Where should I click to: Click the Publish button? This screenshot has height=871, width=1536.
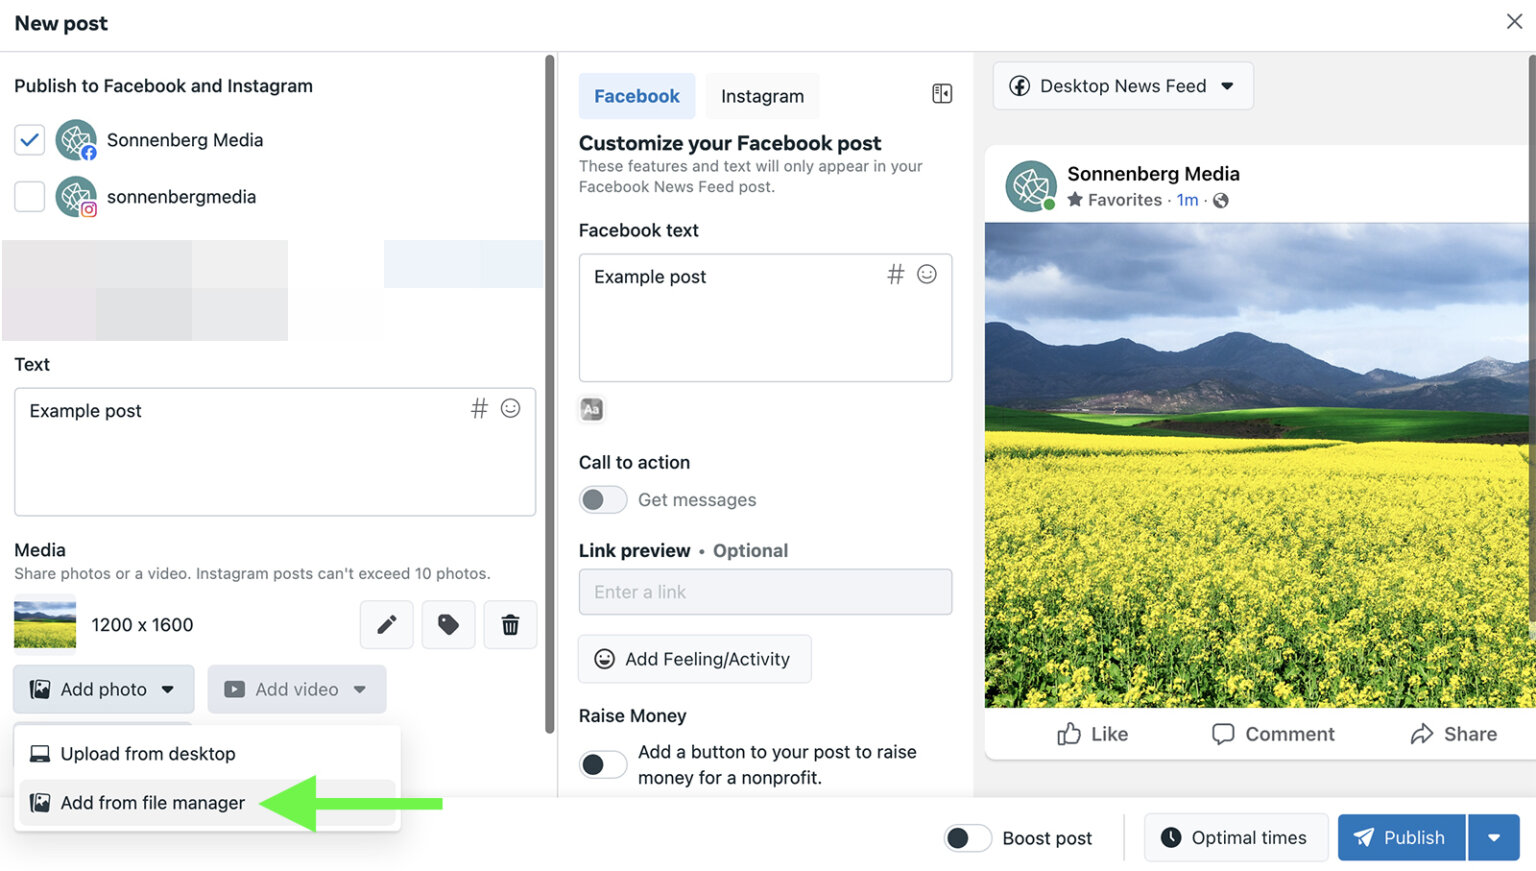pos(1400,837)
